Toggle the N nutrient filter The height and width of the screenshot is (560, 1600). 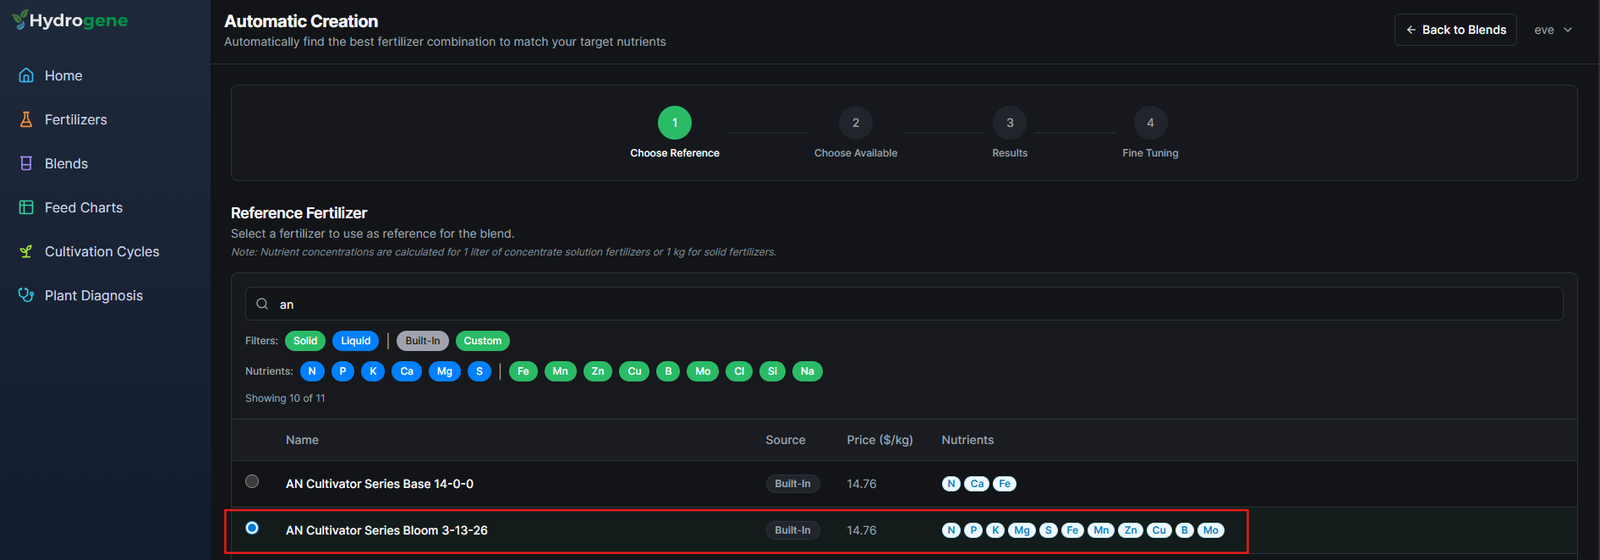[312, 371]
